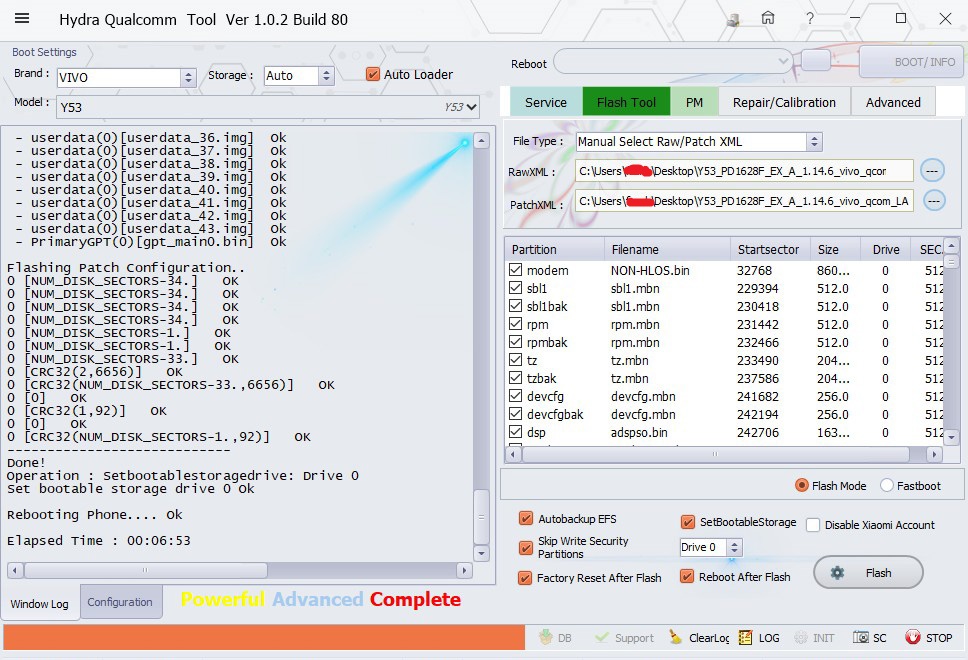Open the Repair/Calibration tab
Image resolution: width=968 pixels, height=660 pixels.
point(784,102)
